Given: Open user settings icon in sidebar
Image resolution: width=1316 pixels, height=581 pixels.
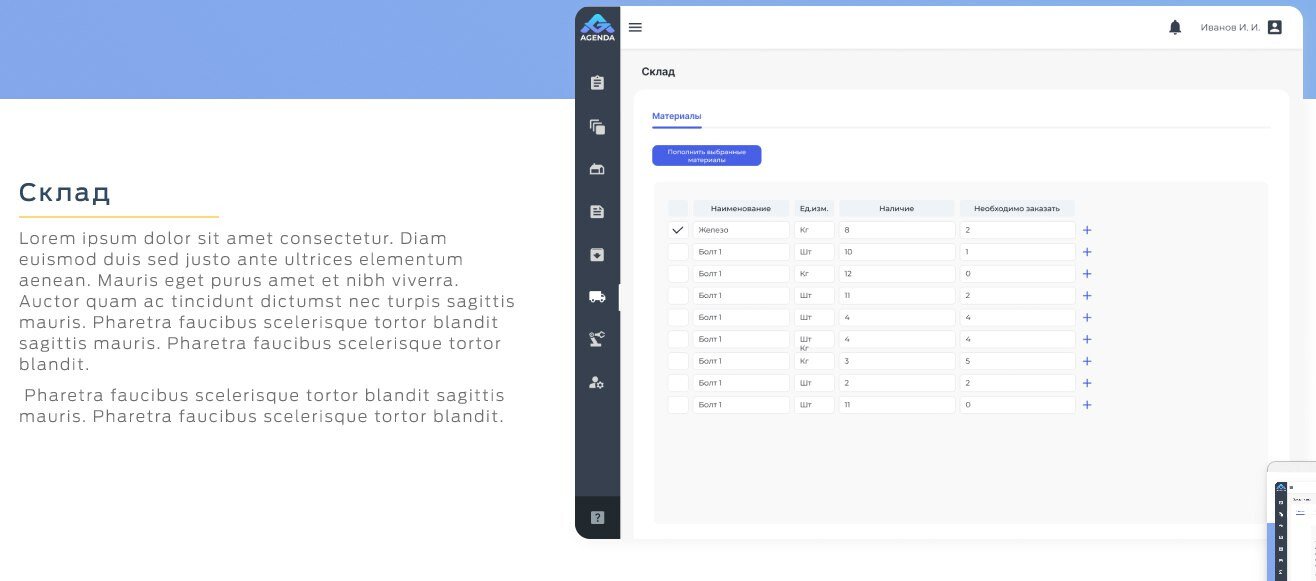Looking at the screenshot, I should pos(597,383).
